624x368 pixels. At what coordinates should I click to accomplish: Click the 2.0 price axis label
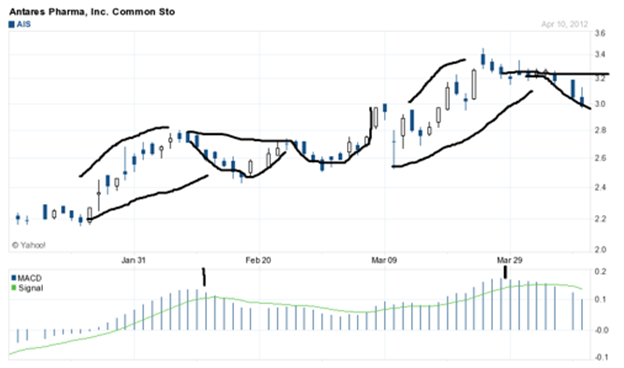click(600, 249)
